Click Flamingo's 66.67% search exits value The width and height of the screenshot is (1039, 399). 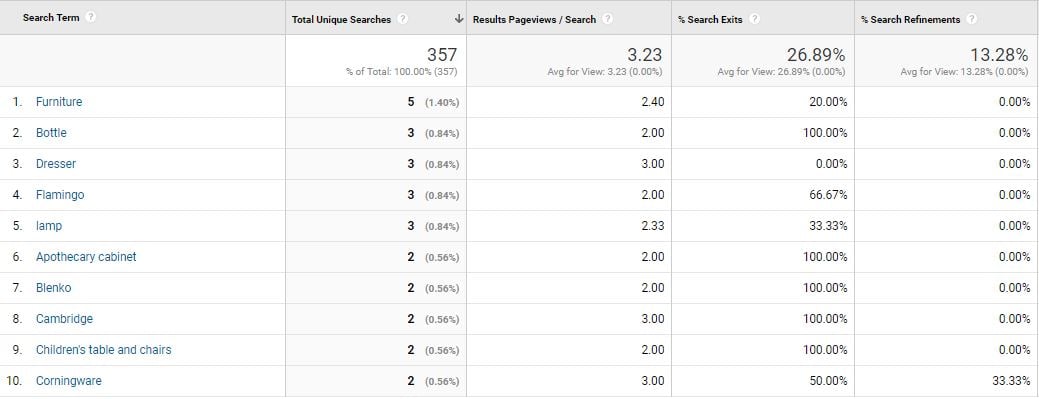point(828,195)
